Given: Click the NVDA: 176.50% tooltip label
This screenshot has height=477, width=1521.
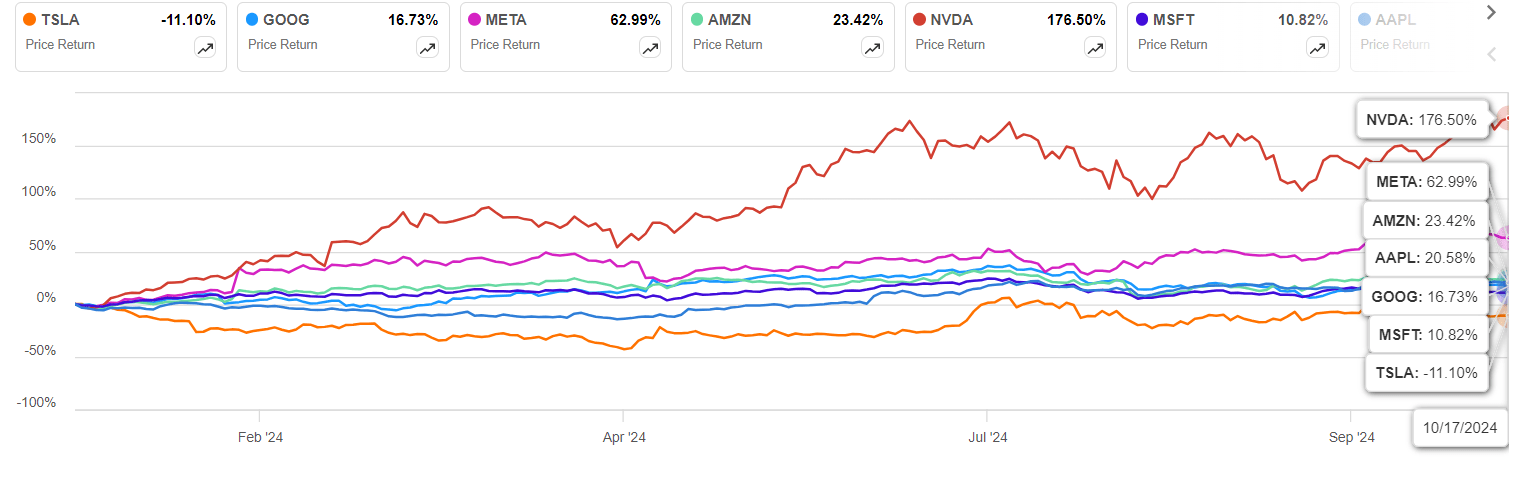Looking at the screenshot, I should [1421, 120].
